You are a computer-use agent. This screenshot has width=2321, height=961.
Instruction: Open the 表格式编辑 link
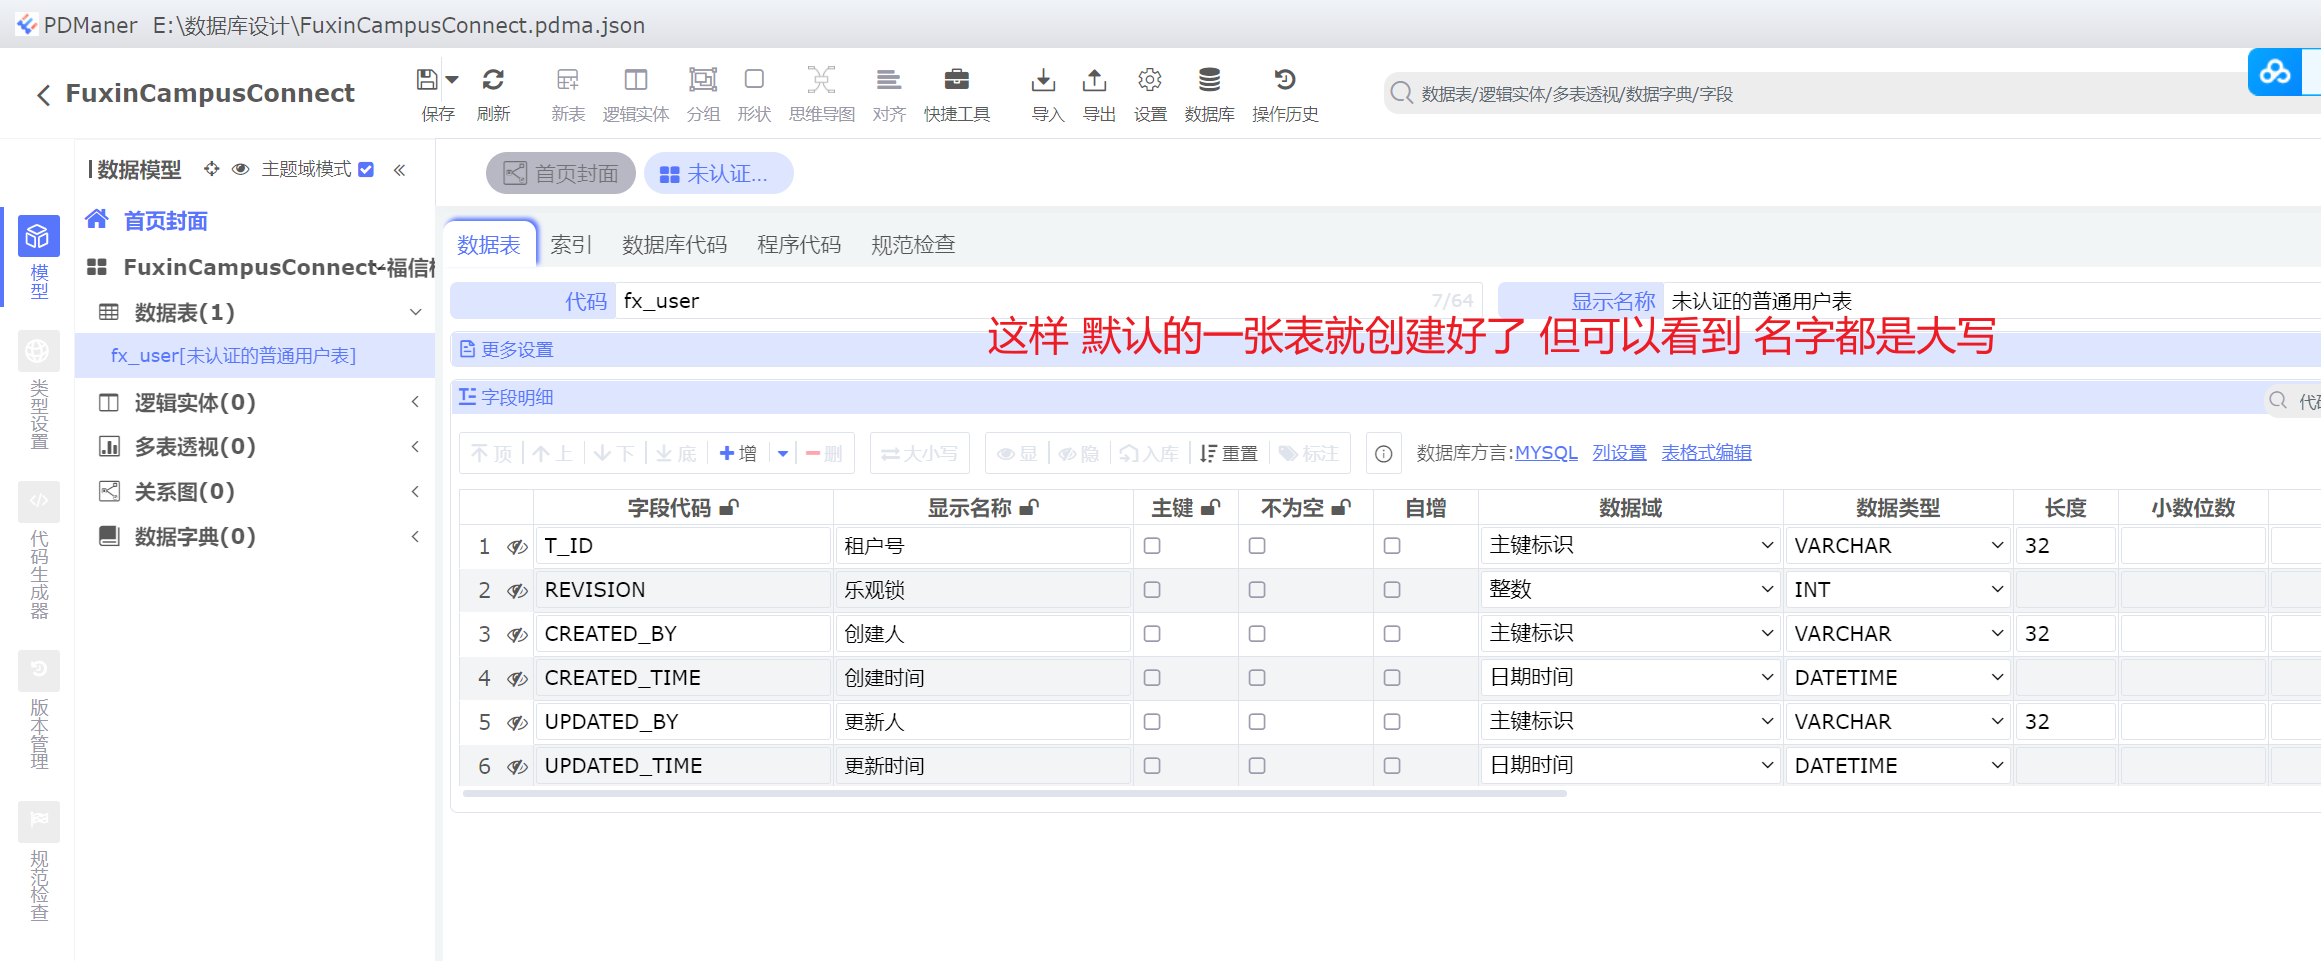(x=1706, y=453)
